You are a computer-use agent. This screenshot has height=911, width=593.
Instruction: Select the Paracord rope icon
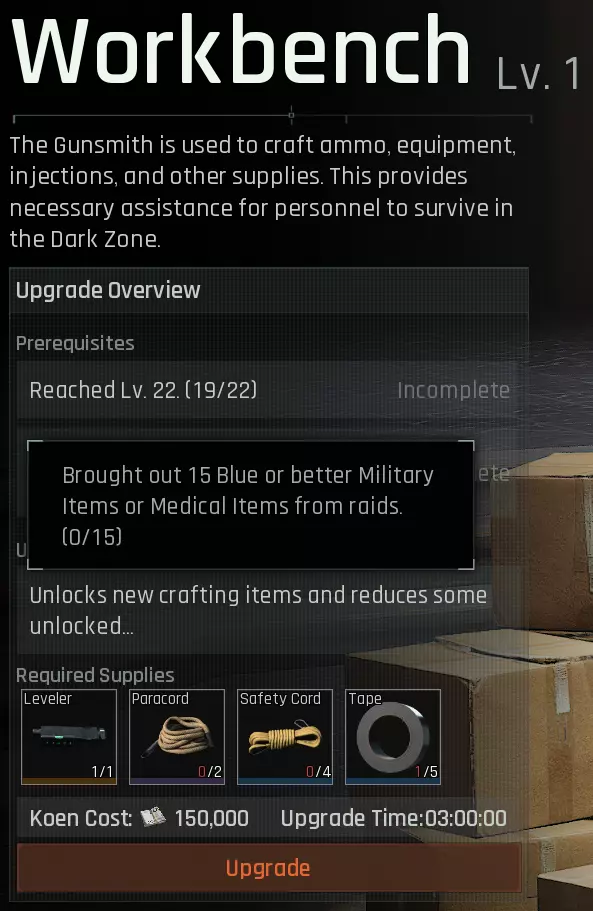point(177,737)
